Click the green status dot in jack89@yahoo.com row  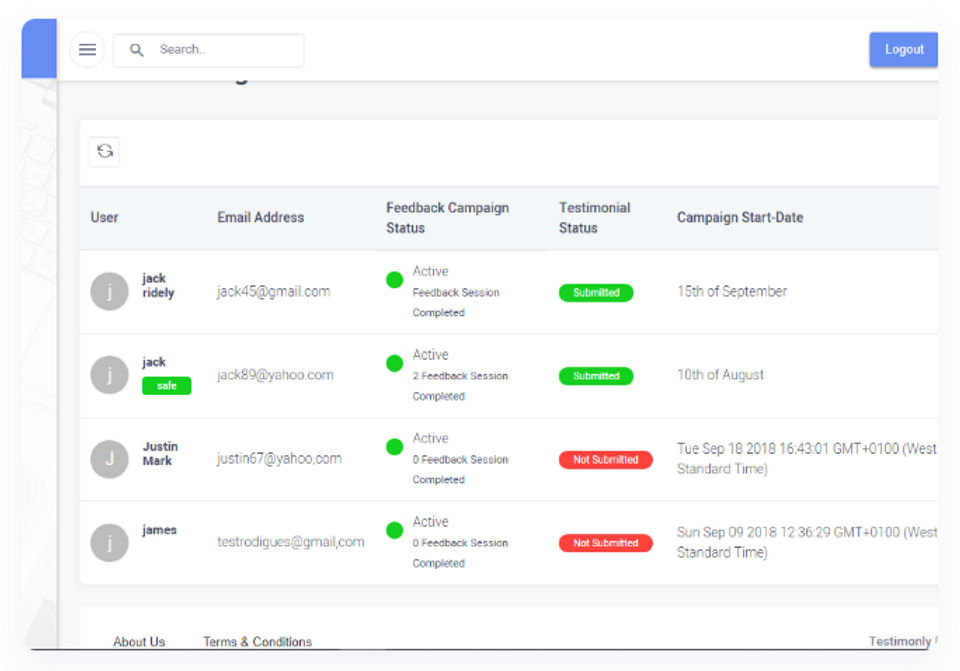pos(395,363)
